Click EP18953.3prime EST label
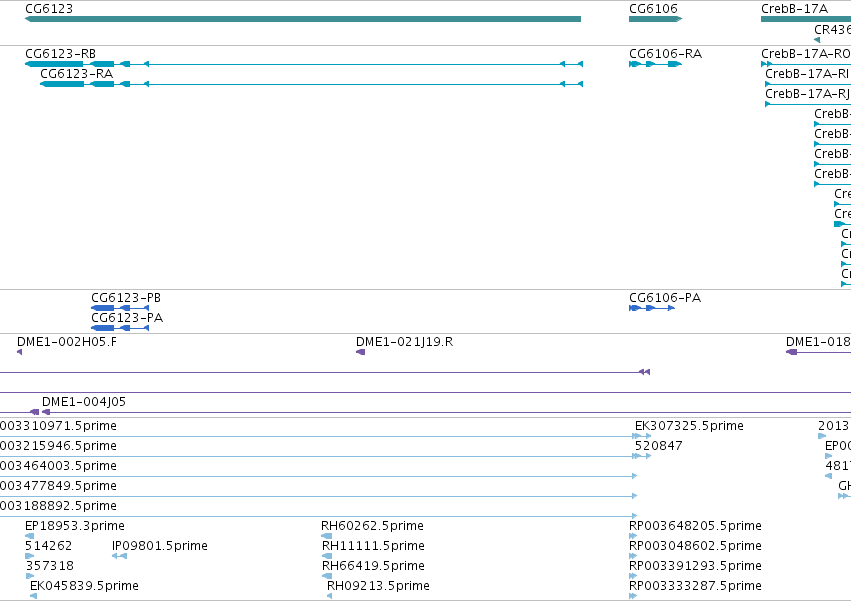This screenshot has height=601, width=851. tap(75, 526)
